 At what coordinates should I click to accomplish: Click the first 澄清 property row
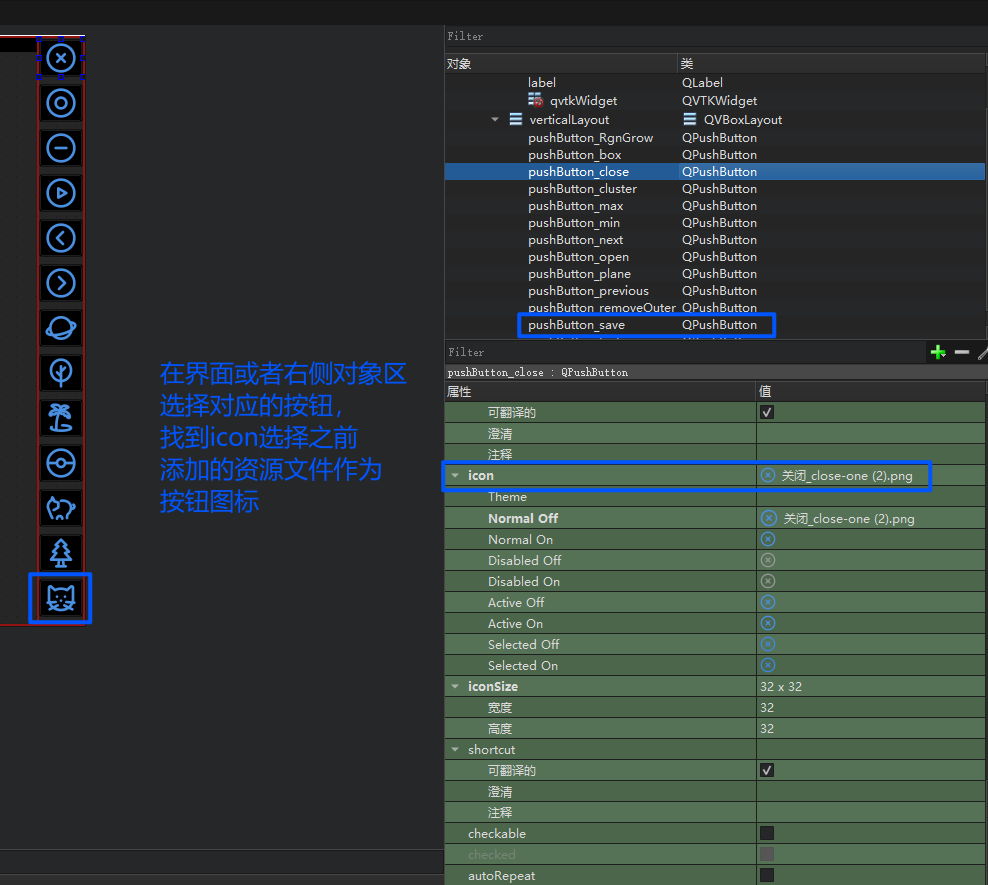tap(715, 433)
